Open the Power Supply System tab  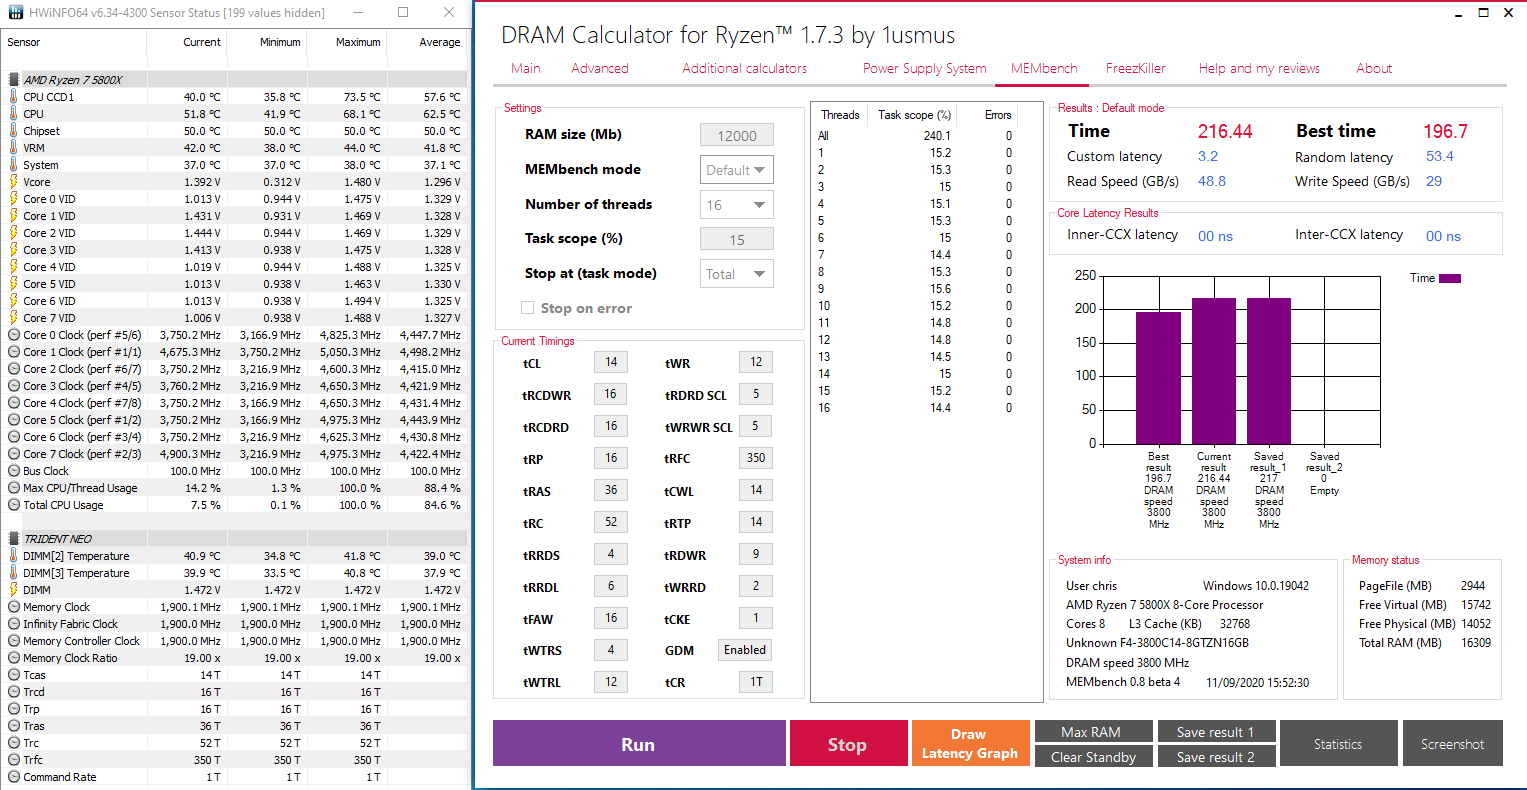[925, 68]
